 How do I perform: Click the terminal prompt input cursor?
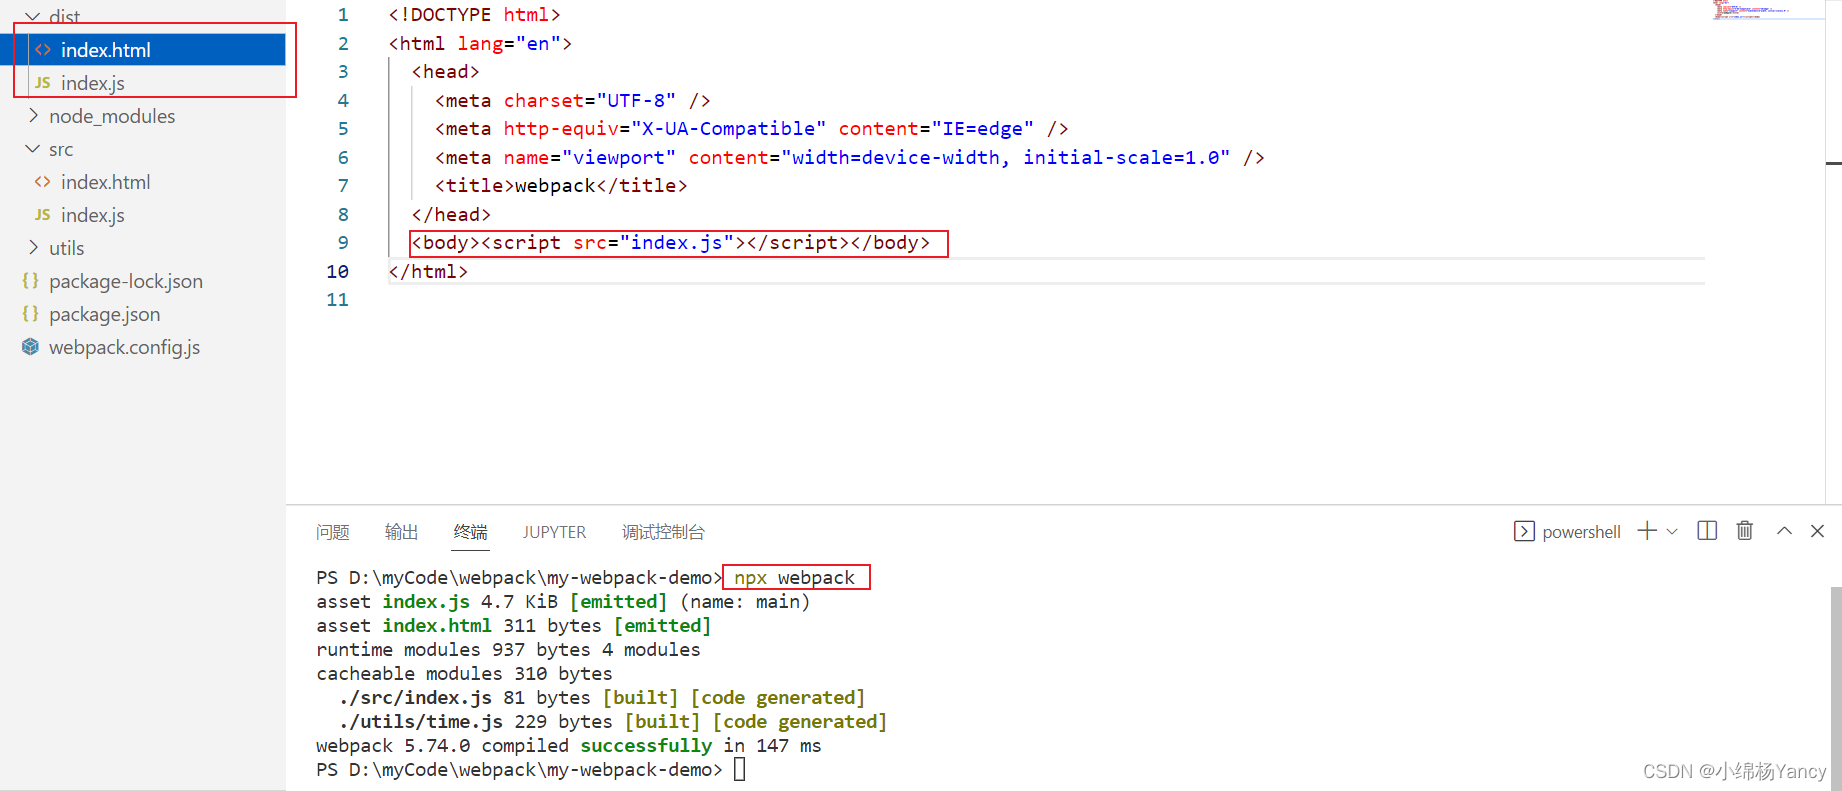pos(740,770)
